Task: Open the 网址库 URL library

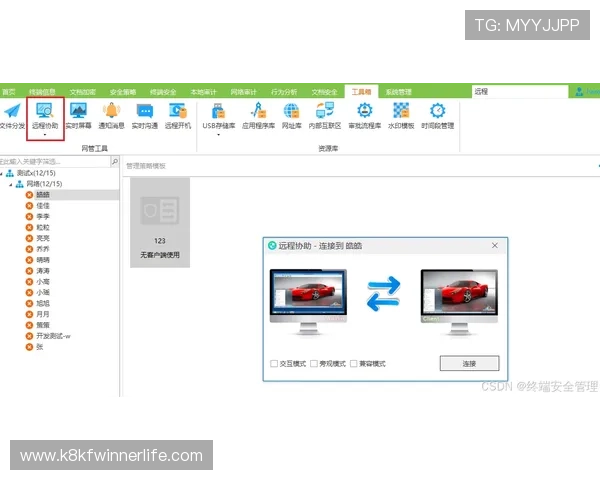Action: coord(291,115)
